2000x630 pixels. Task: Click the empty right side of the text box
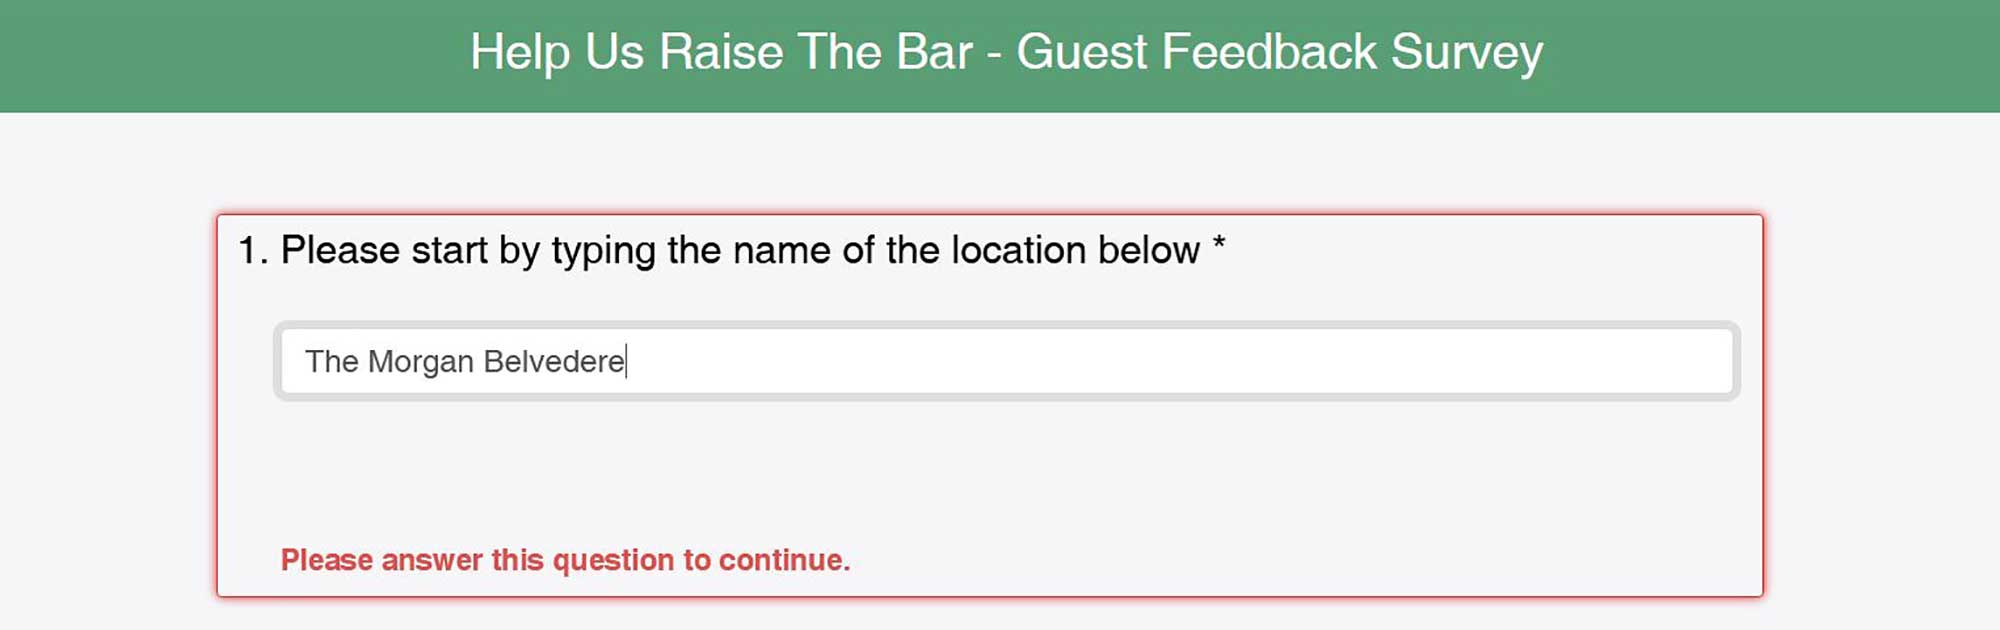click(1300, 361)
